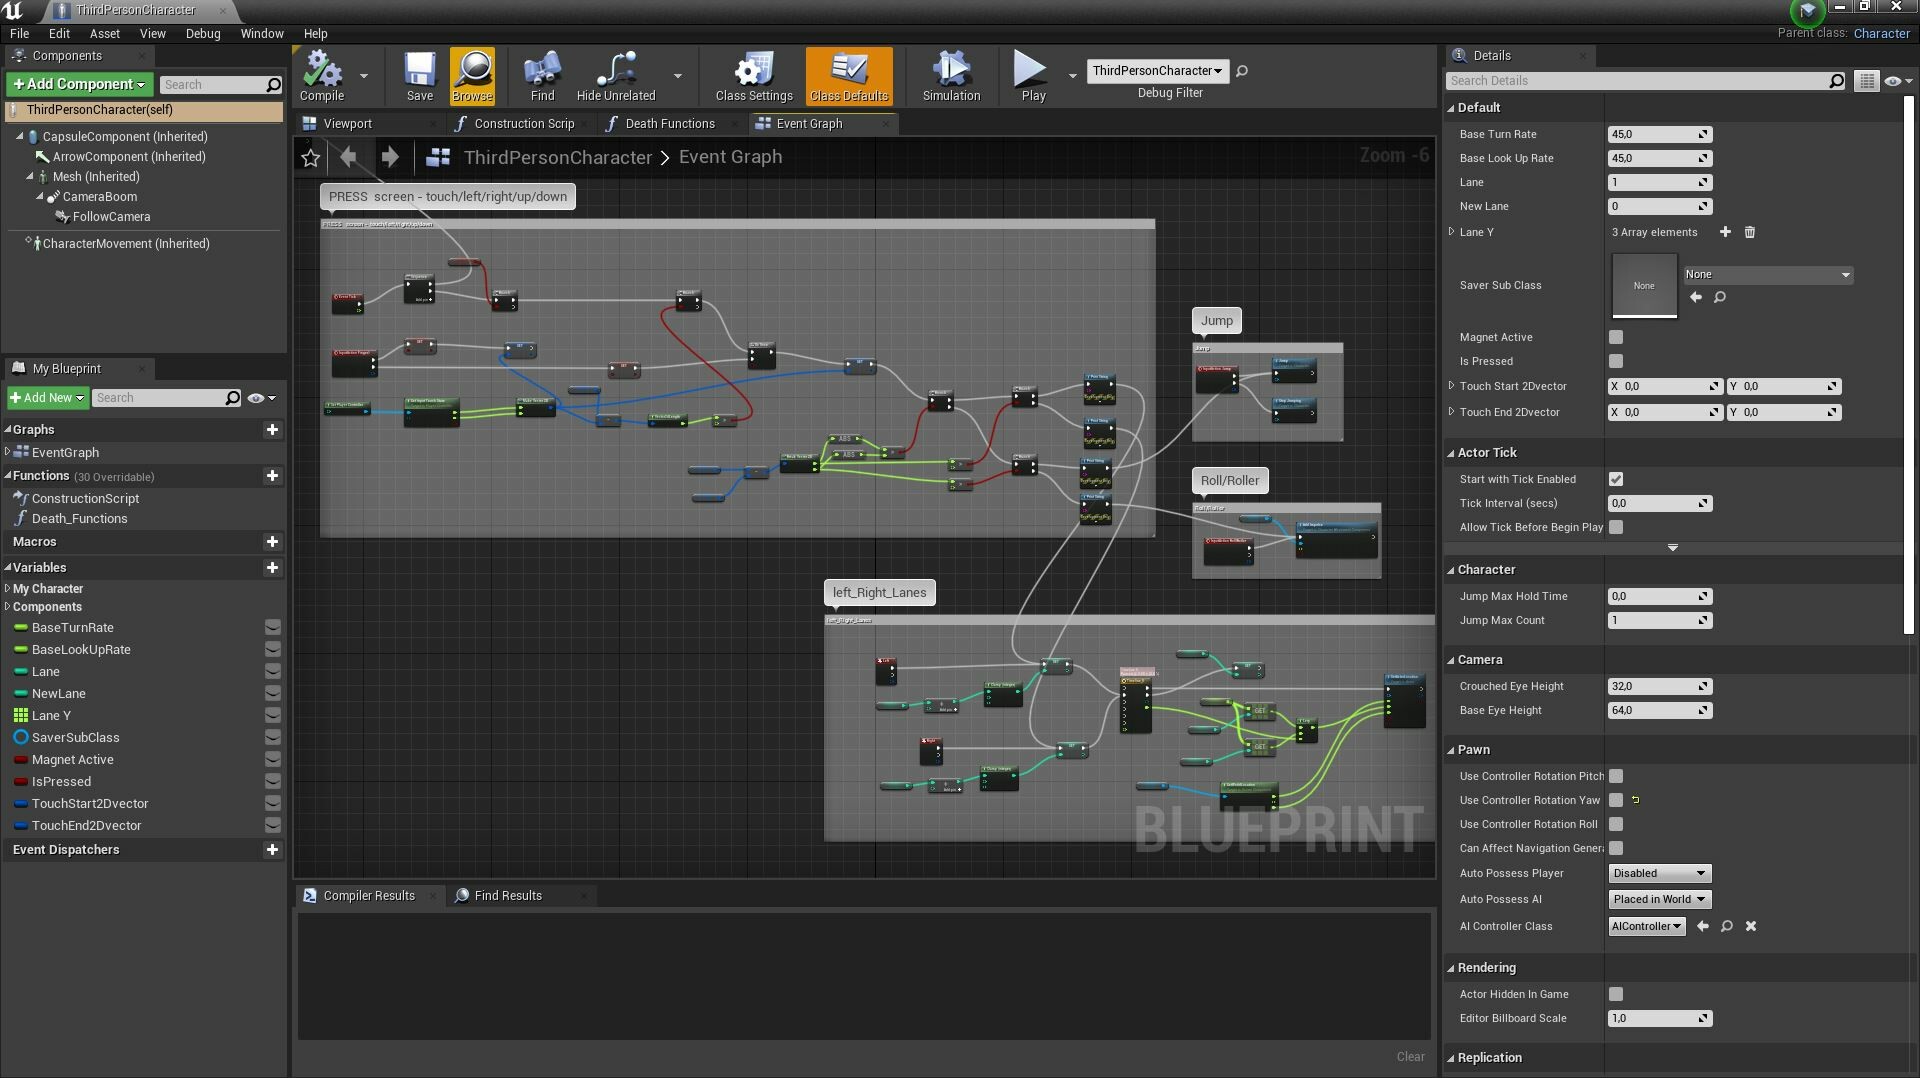
Task: Expand the Touch Start 2Dvector property
Action: coord(1452,386)
